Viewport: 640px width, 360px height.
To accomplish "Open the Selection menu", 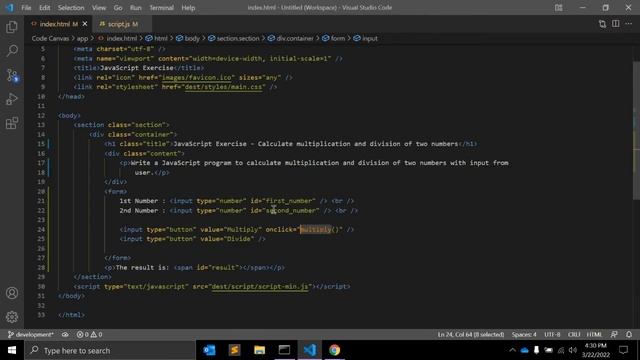I will tap(71, 8).
